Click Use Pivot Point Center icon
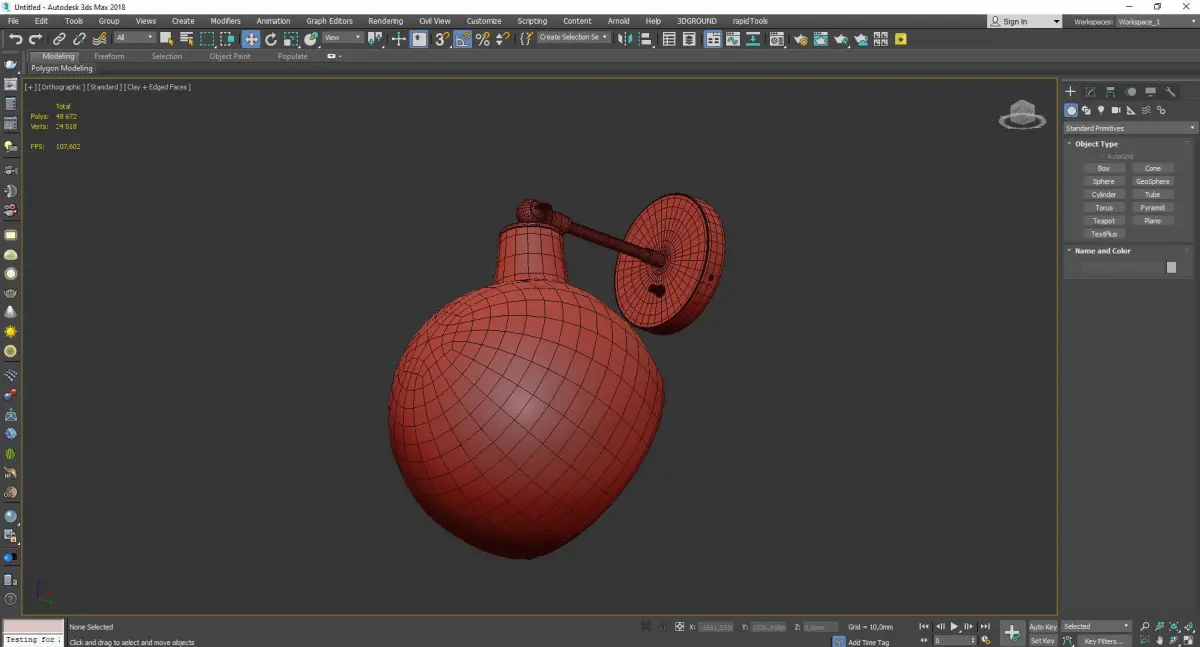This screenshot has height=647, width=1200. (376, 39)
